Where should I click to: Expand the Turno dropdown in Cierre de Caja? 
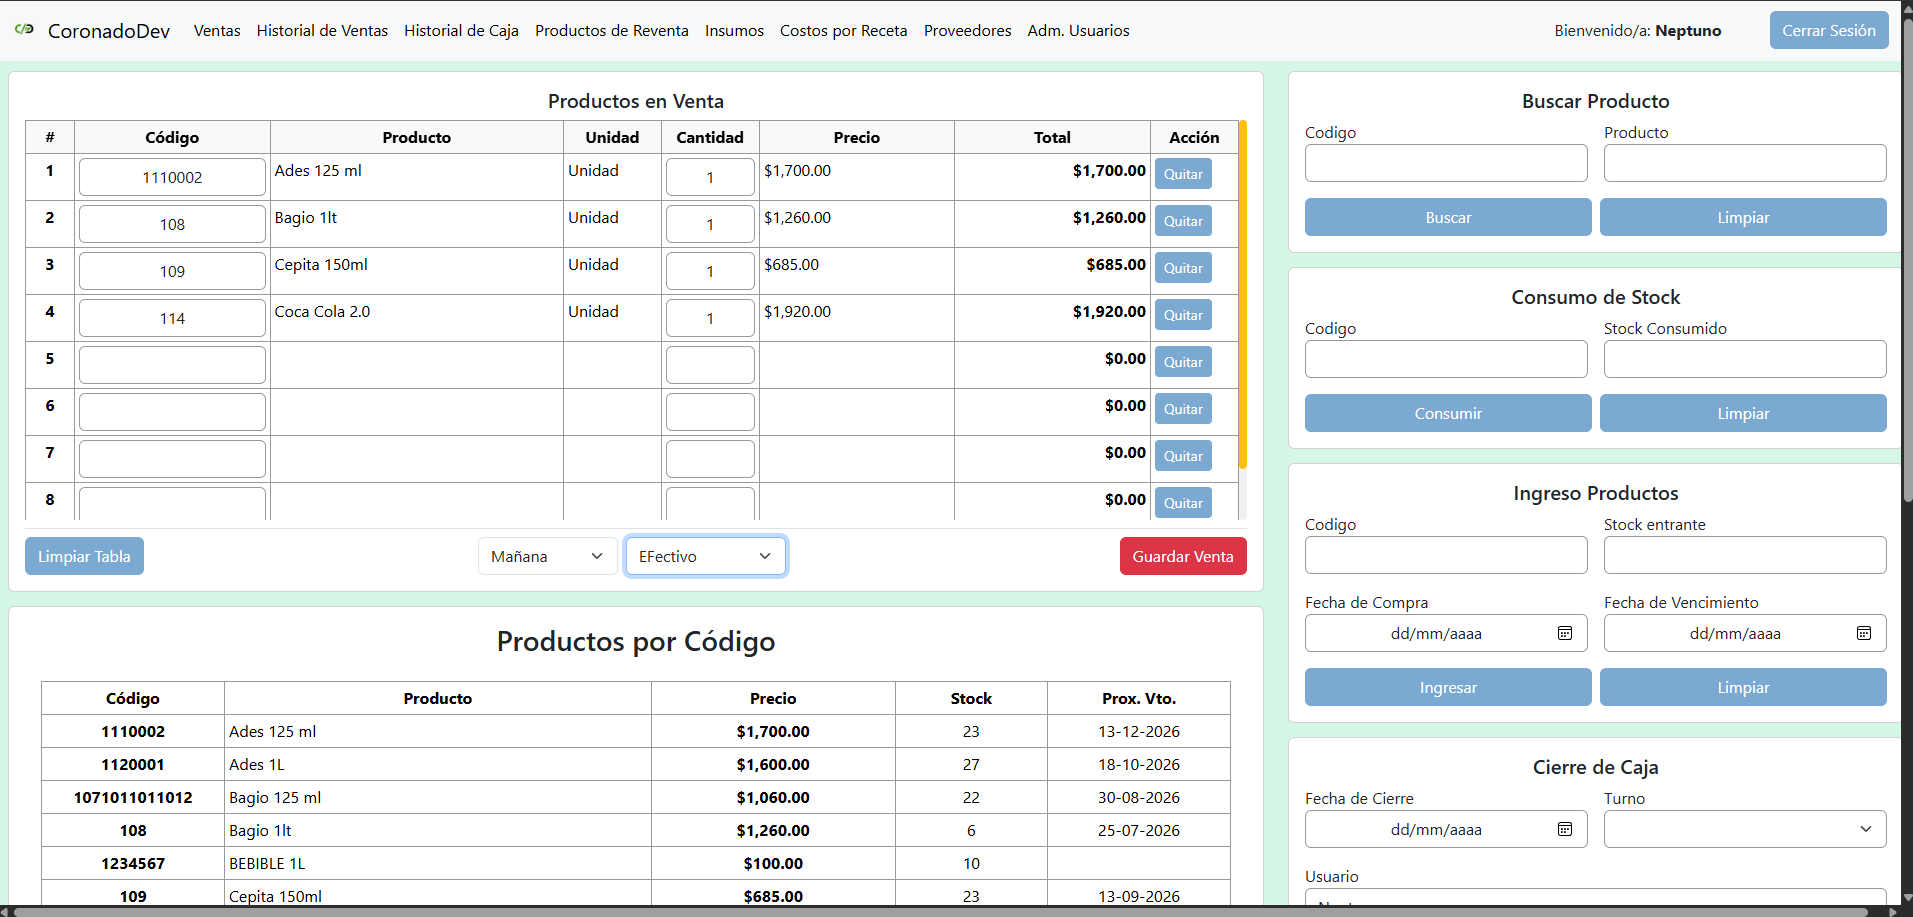click(1745, 829)
